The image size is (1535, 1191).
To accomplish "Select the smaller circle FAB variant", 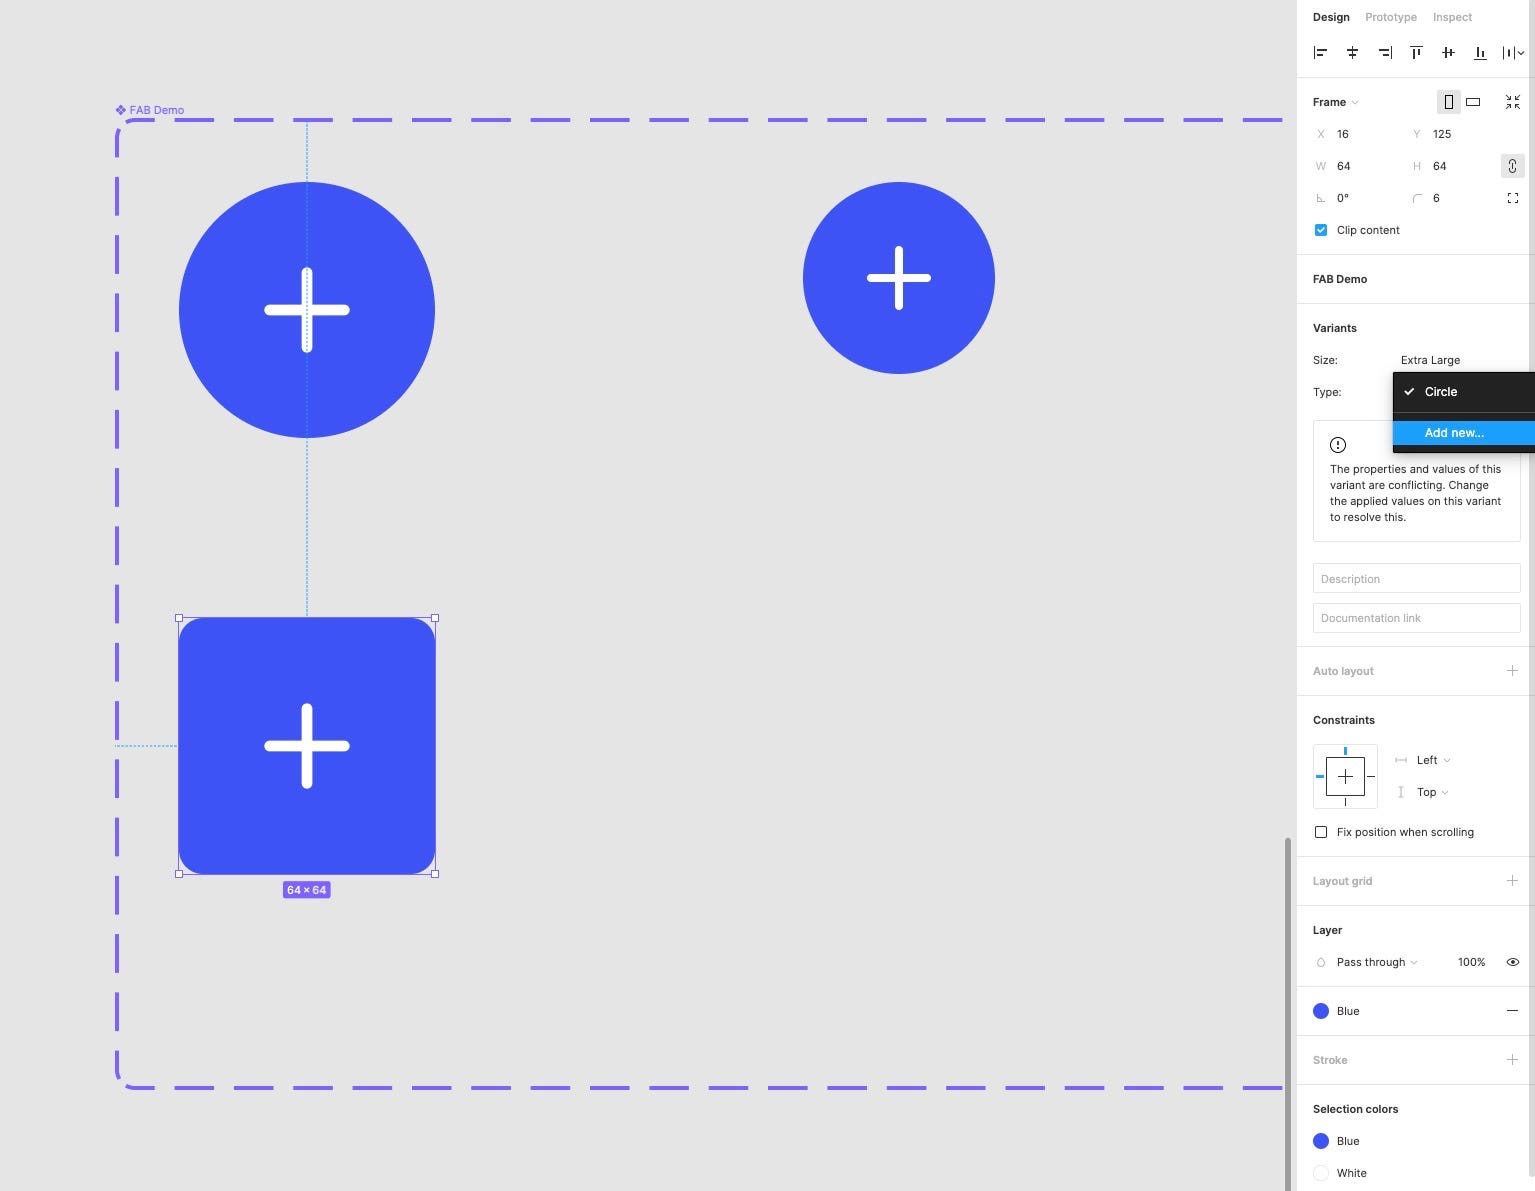I will pos(899,278).
